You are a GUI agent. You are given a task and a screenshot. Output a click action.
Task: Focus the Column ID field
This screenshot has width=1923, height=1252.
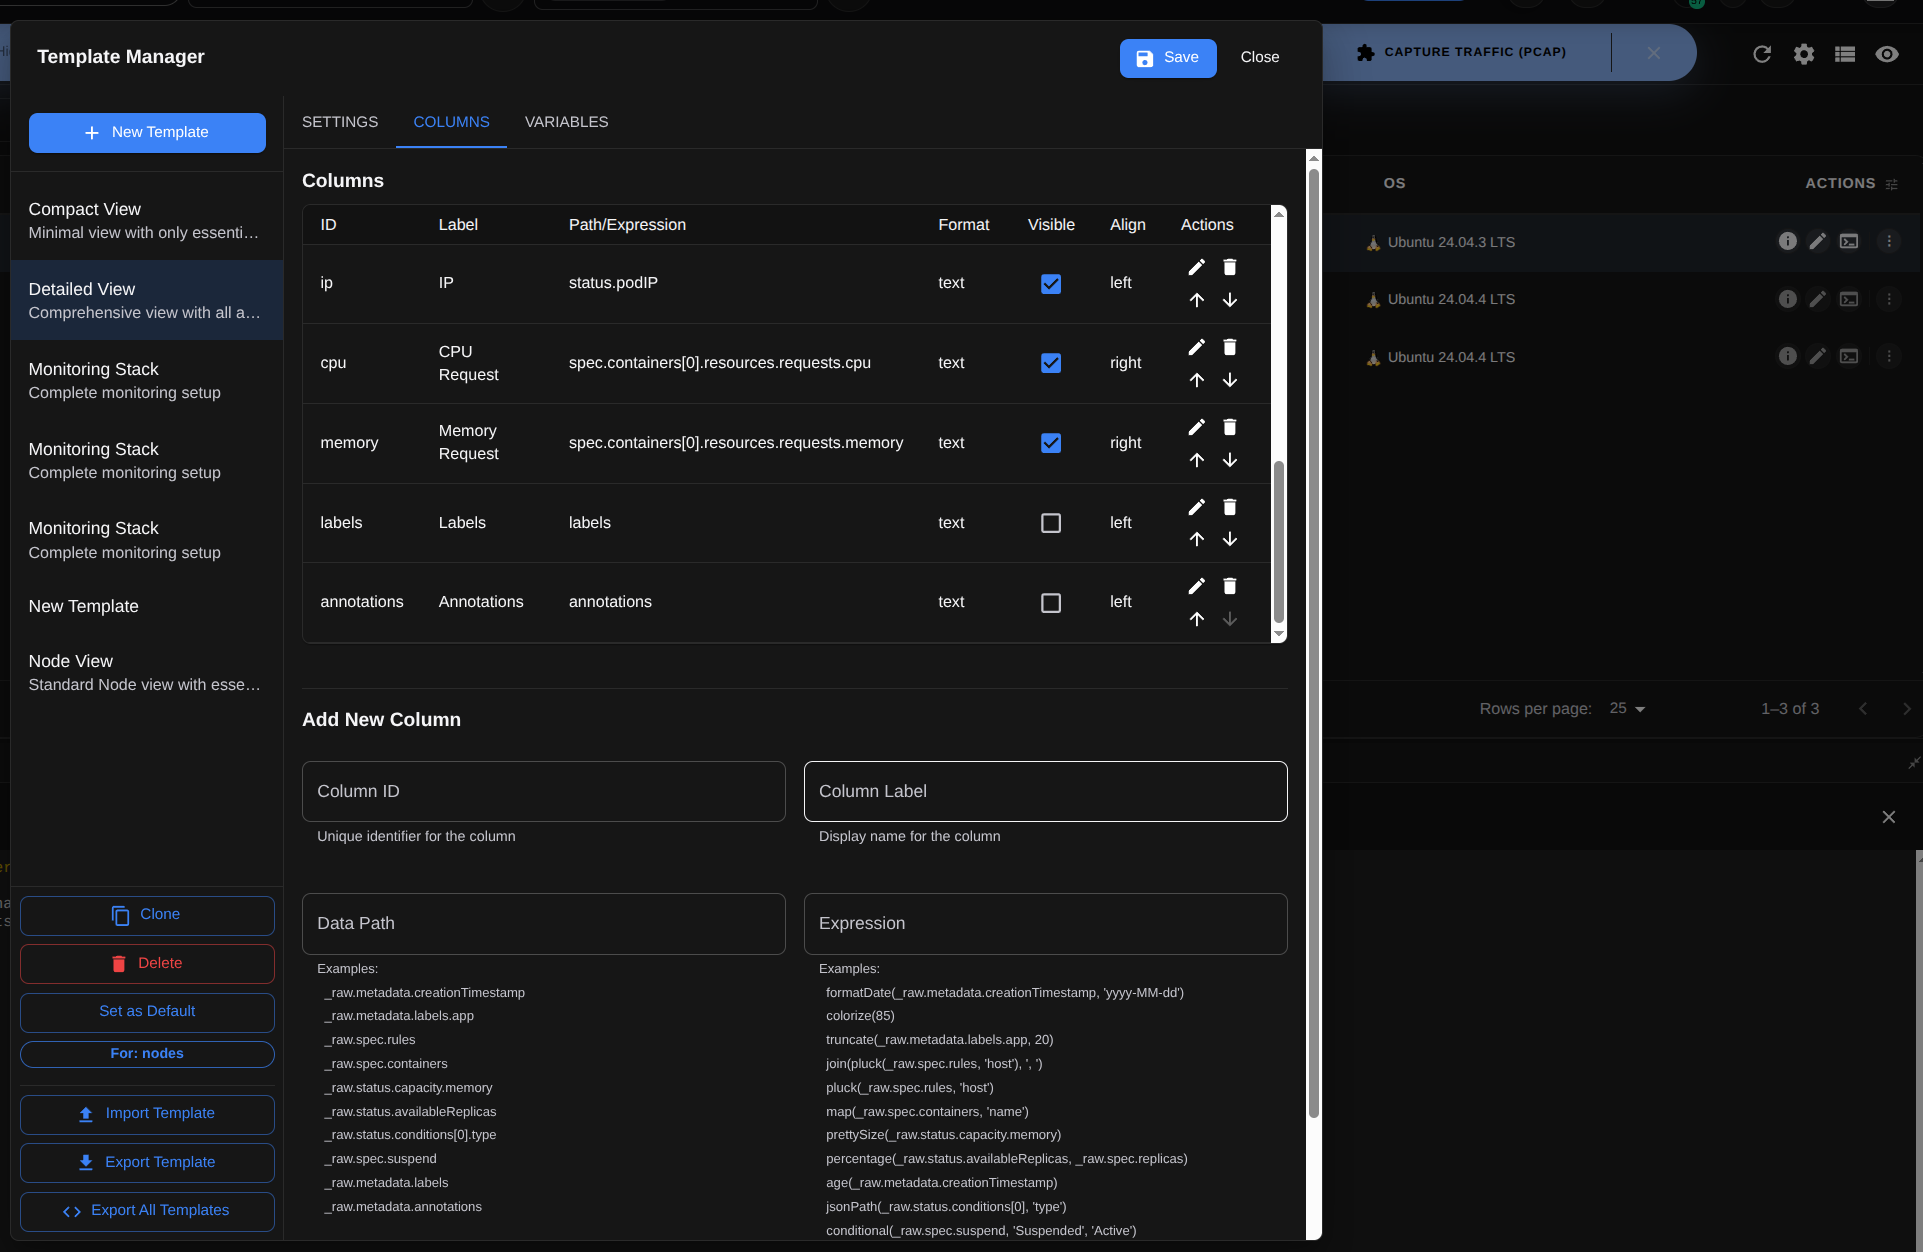pos(543,791)
